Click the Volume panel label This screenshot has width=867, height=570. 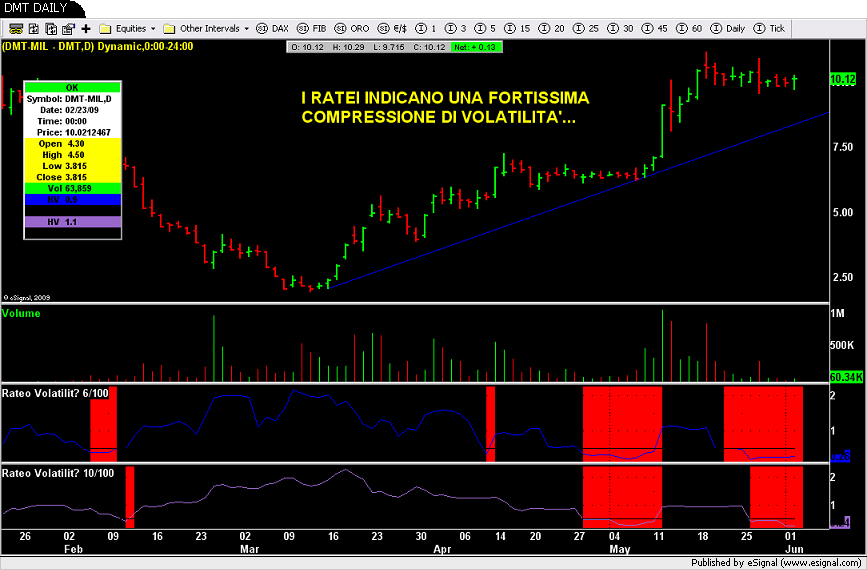pos(22,313)
